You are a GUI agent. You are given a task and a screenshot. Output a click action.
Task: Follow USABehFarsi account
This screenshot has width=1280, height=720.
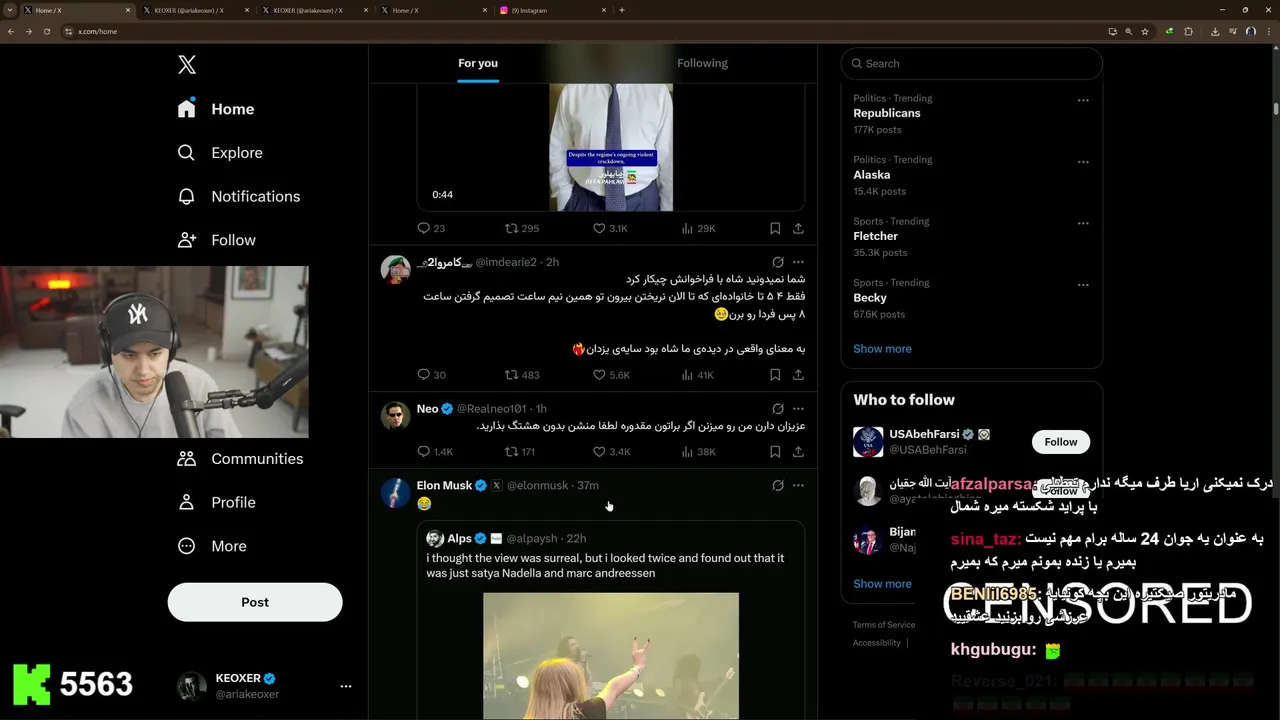point(1061,442)
